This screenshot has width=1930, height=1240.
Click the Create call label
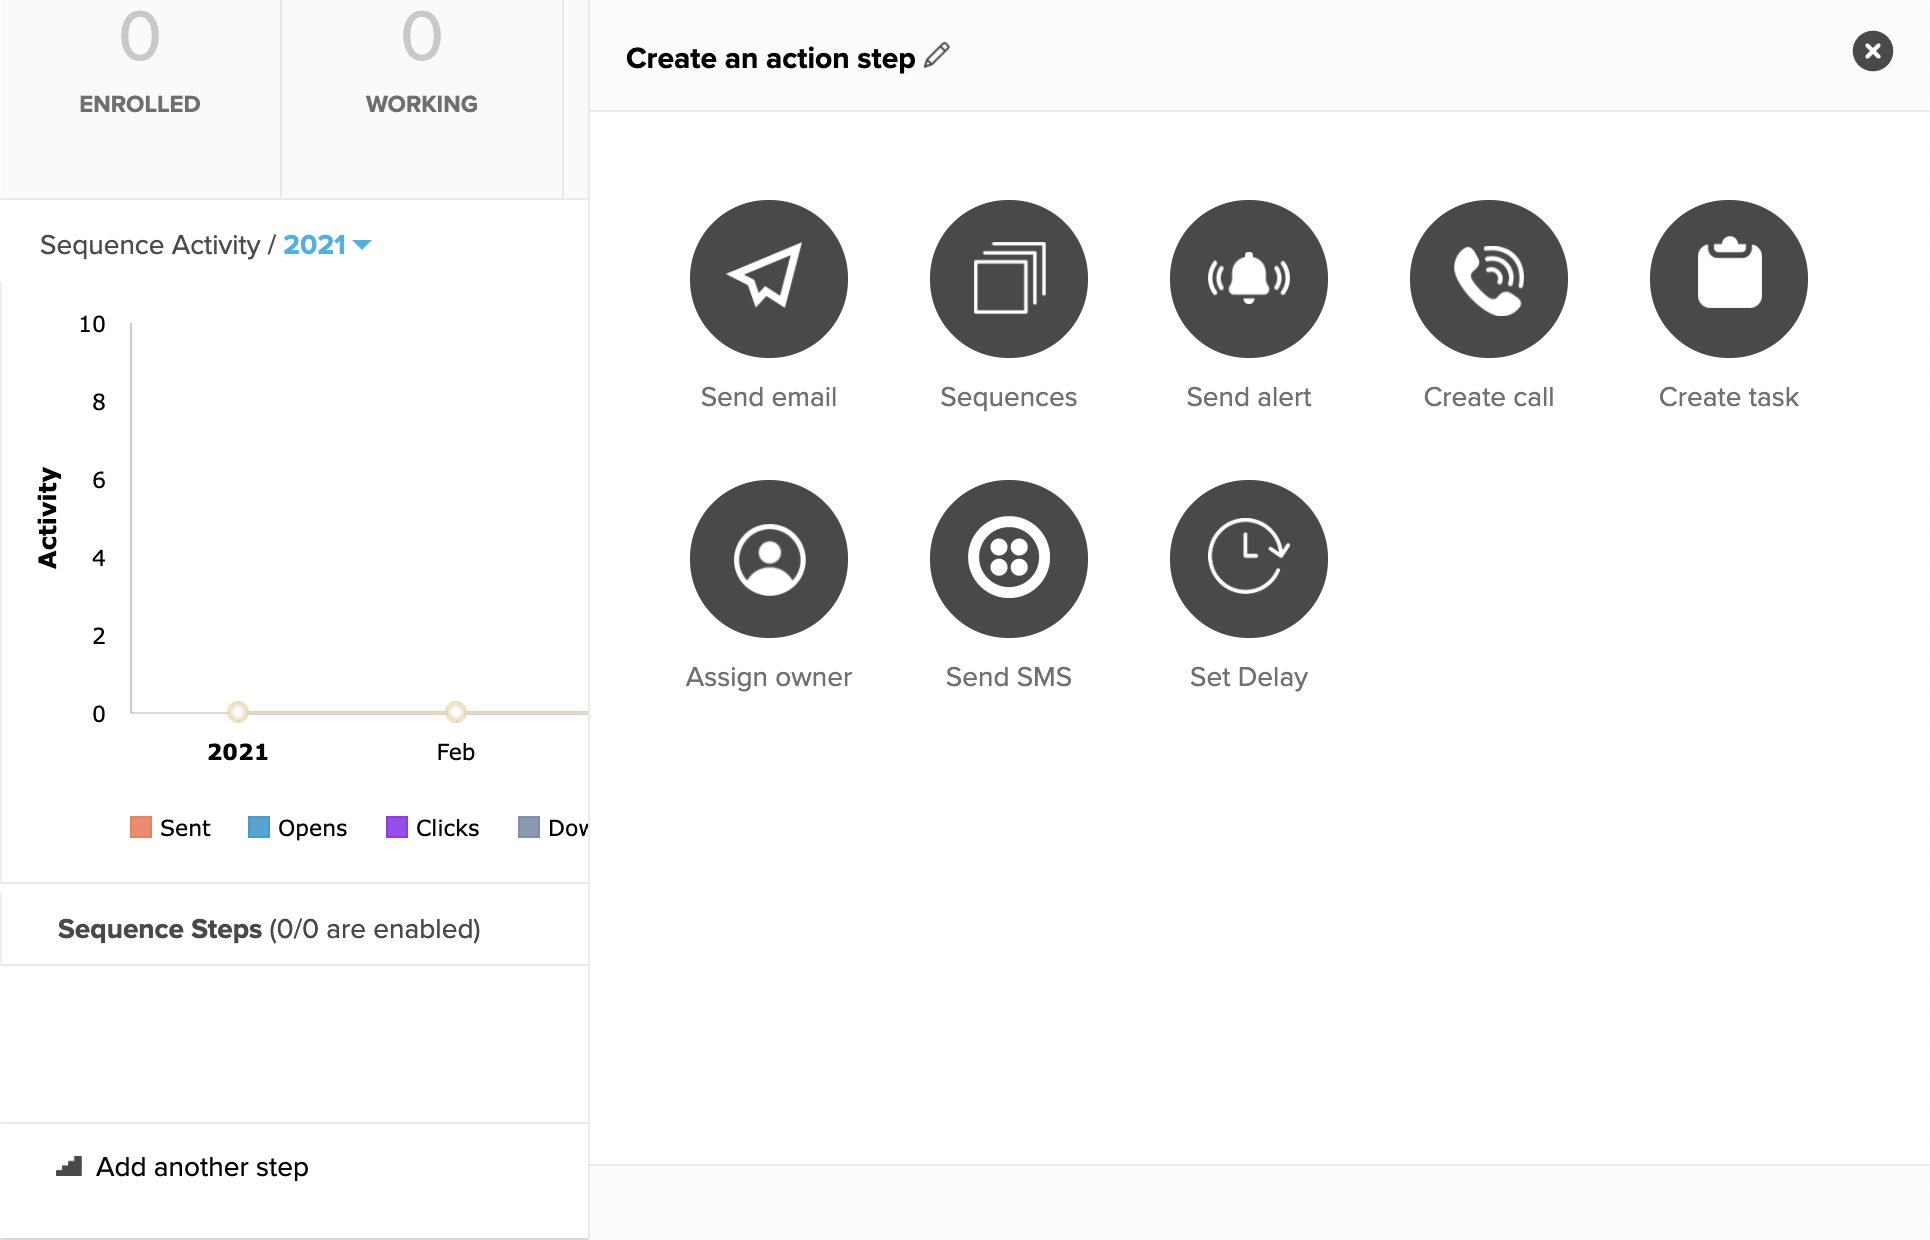[x=1488, y=397]
